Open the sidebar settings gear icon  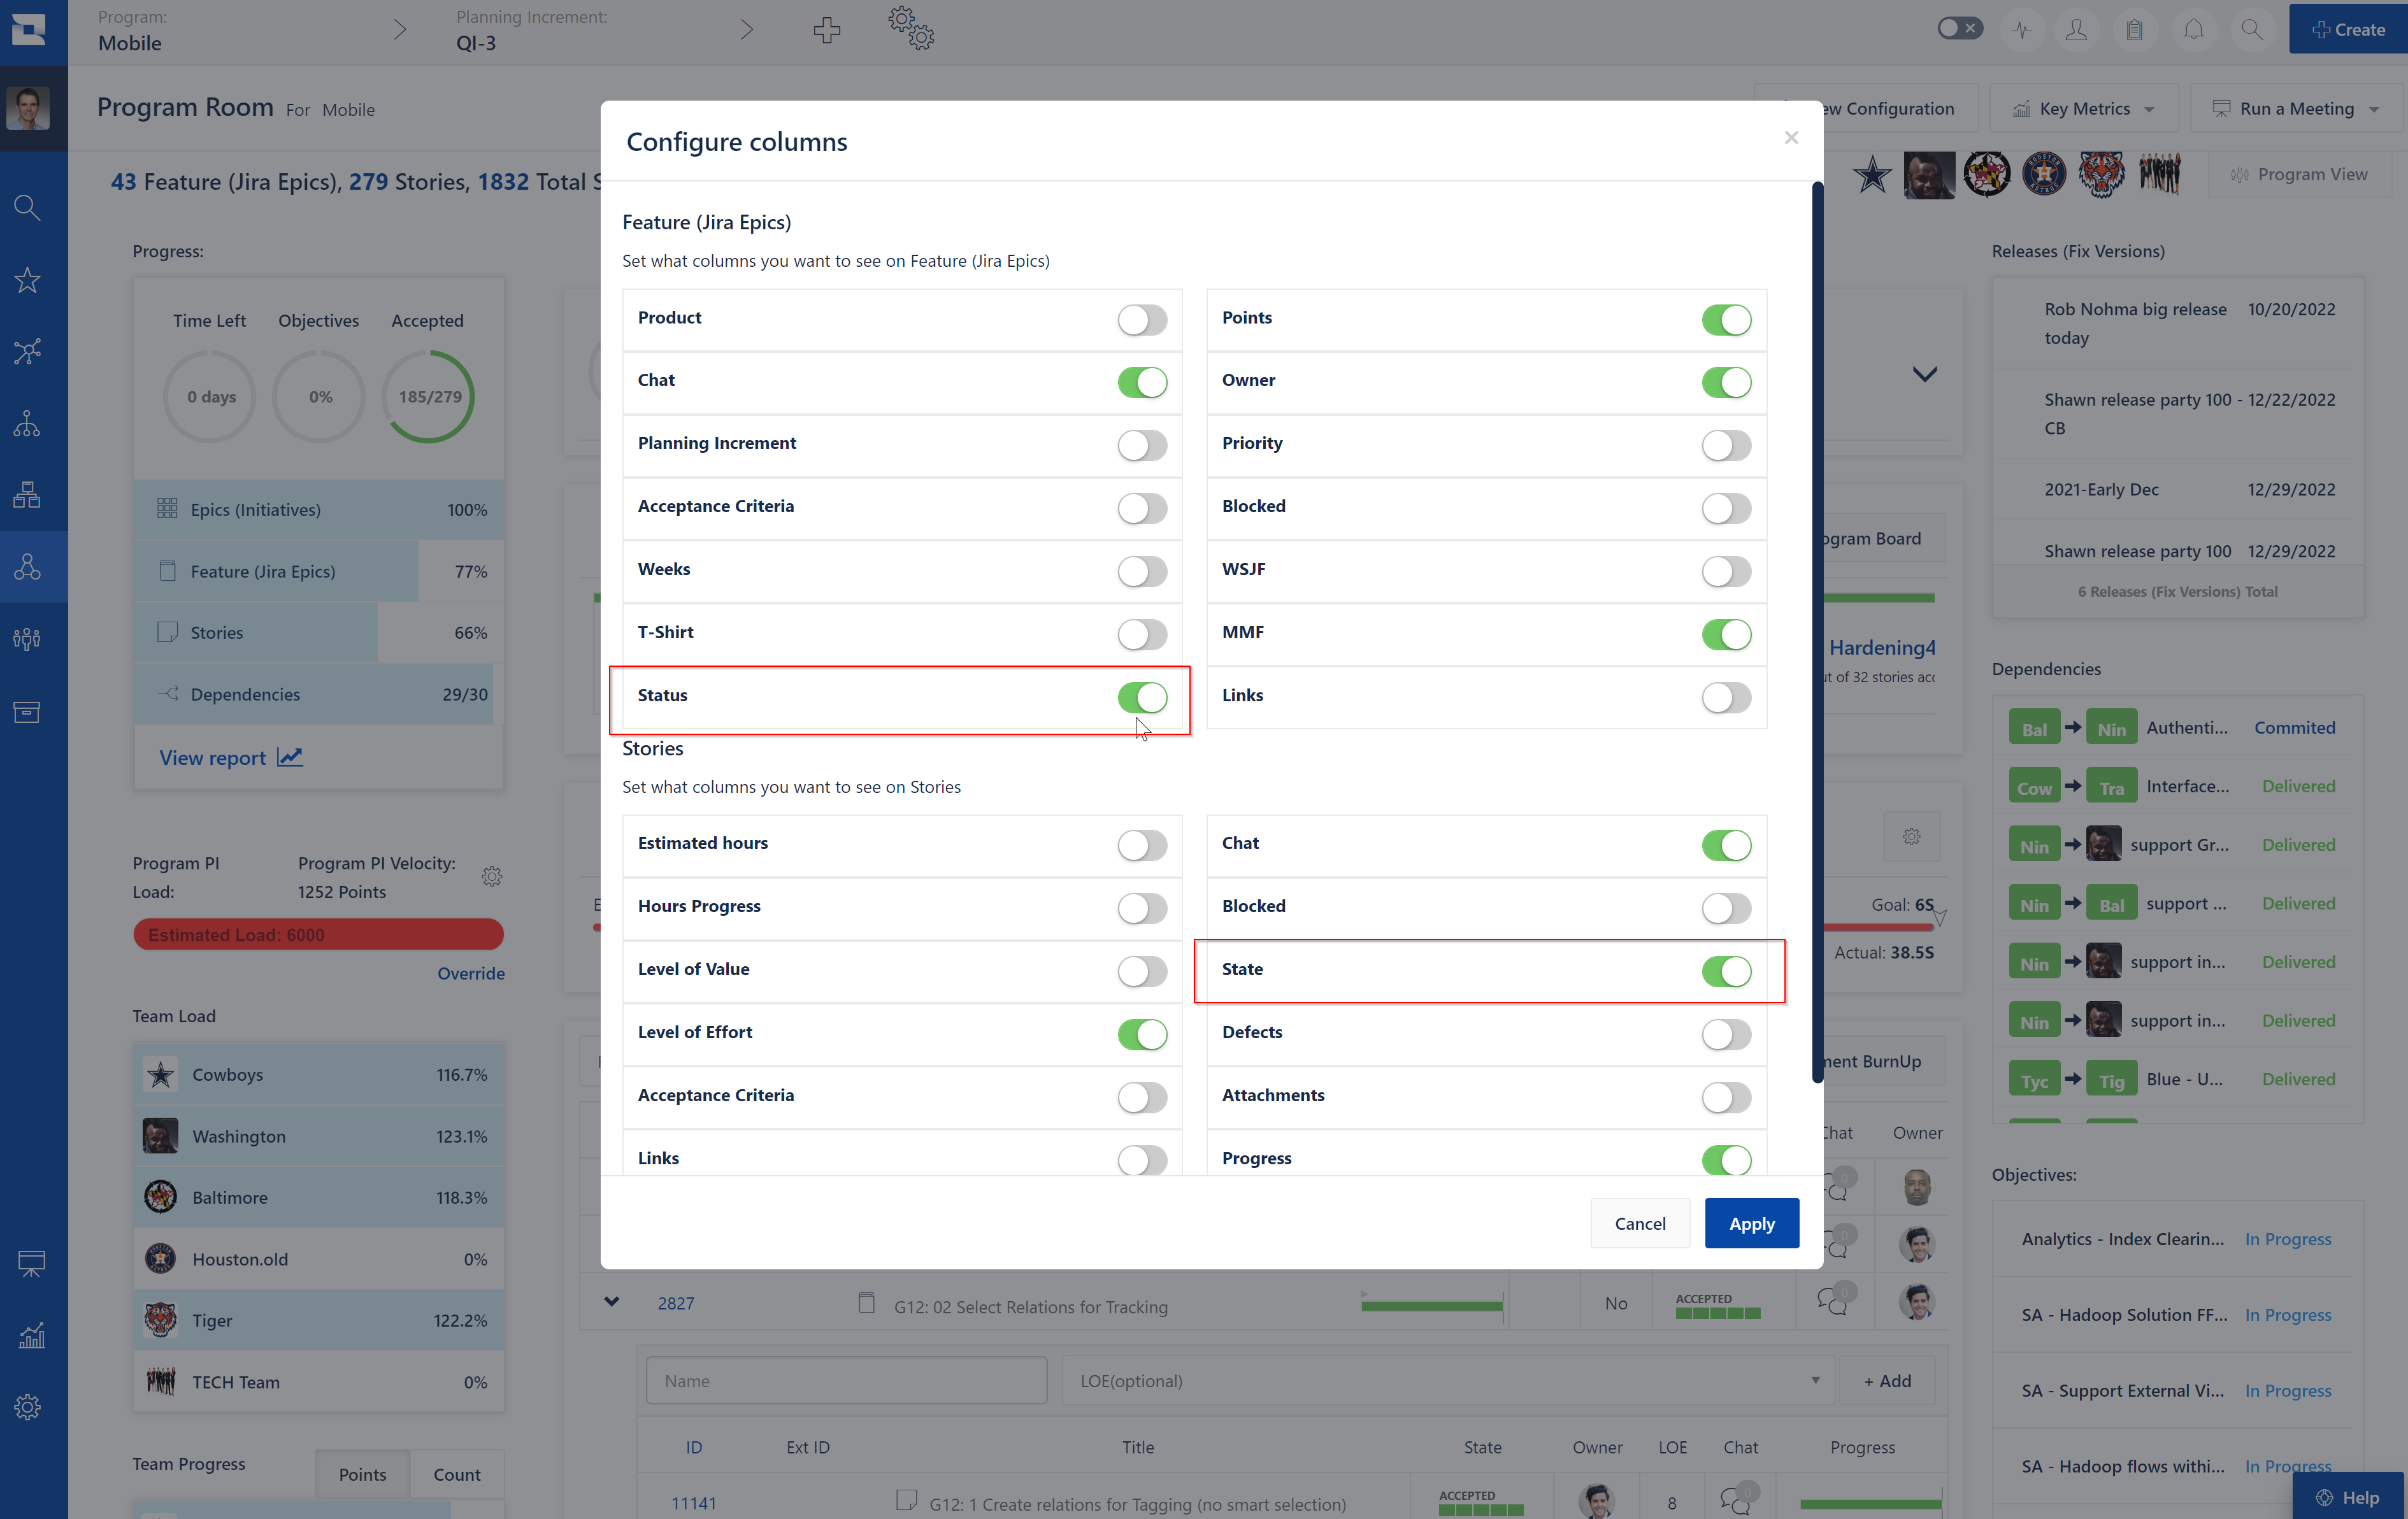[27, 1407]
